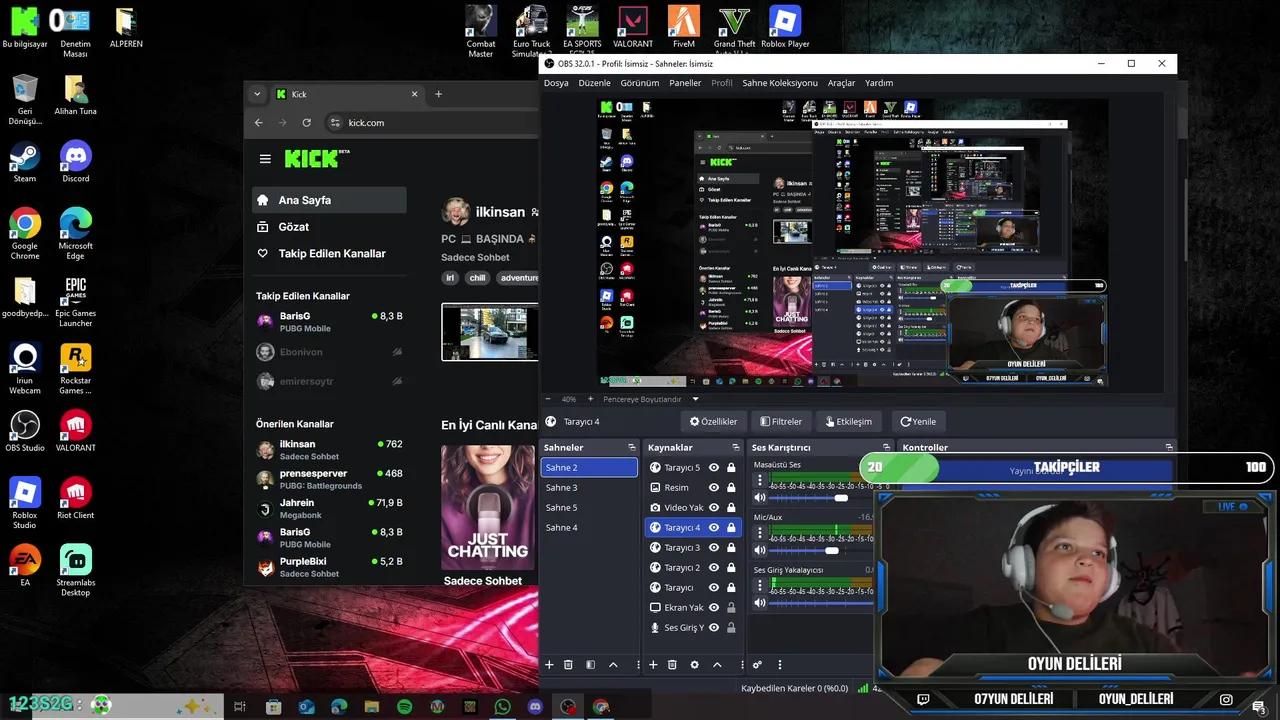Open Chrome tab search dropdown arrow

(x=257, y=94)
